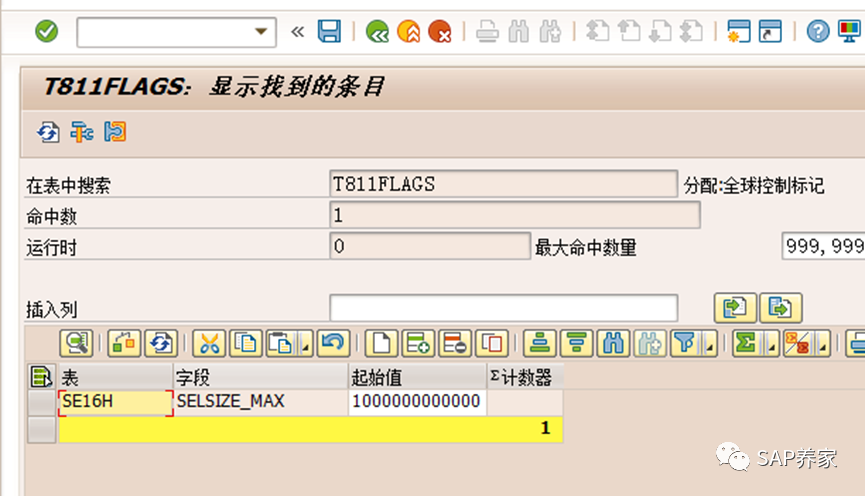
Task: Click the Cut scissors icon
Action: pyautogui.click(x=209, y=343)
